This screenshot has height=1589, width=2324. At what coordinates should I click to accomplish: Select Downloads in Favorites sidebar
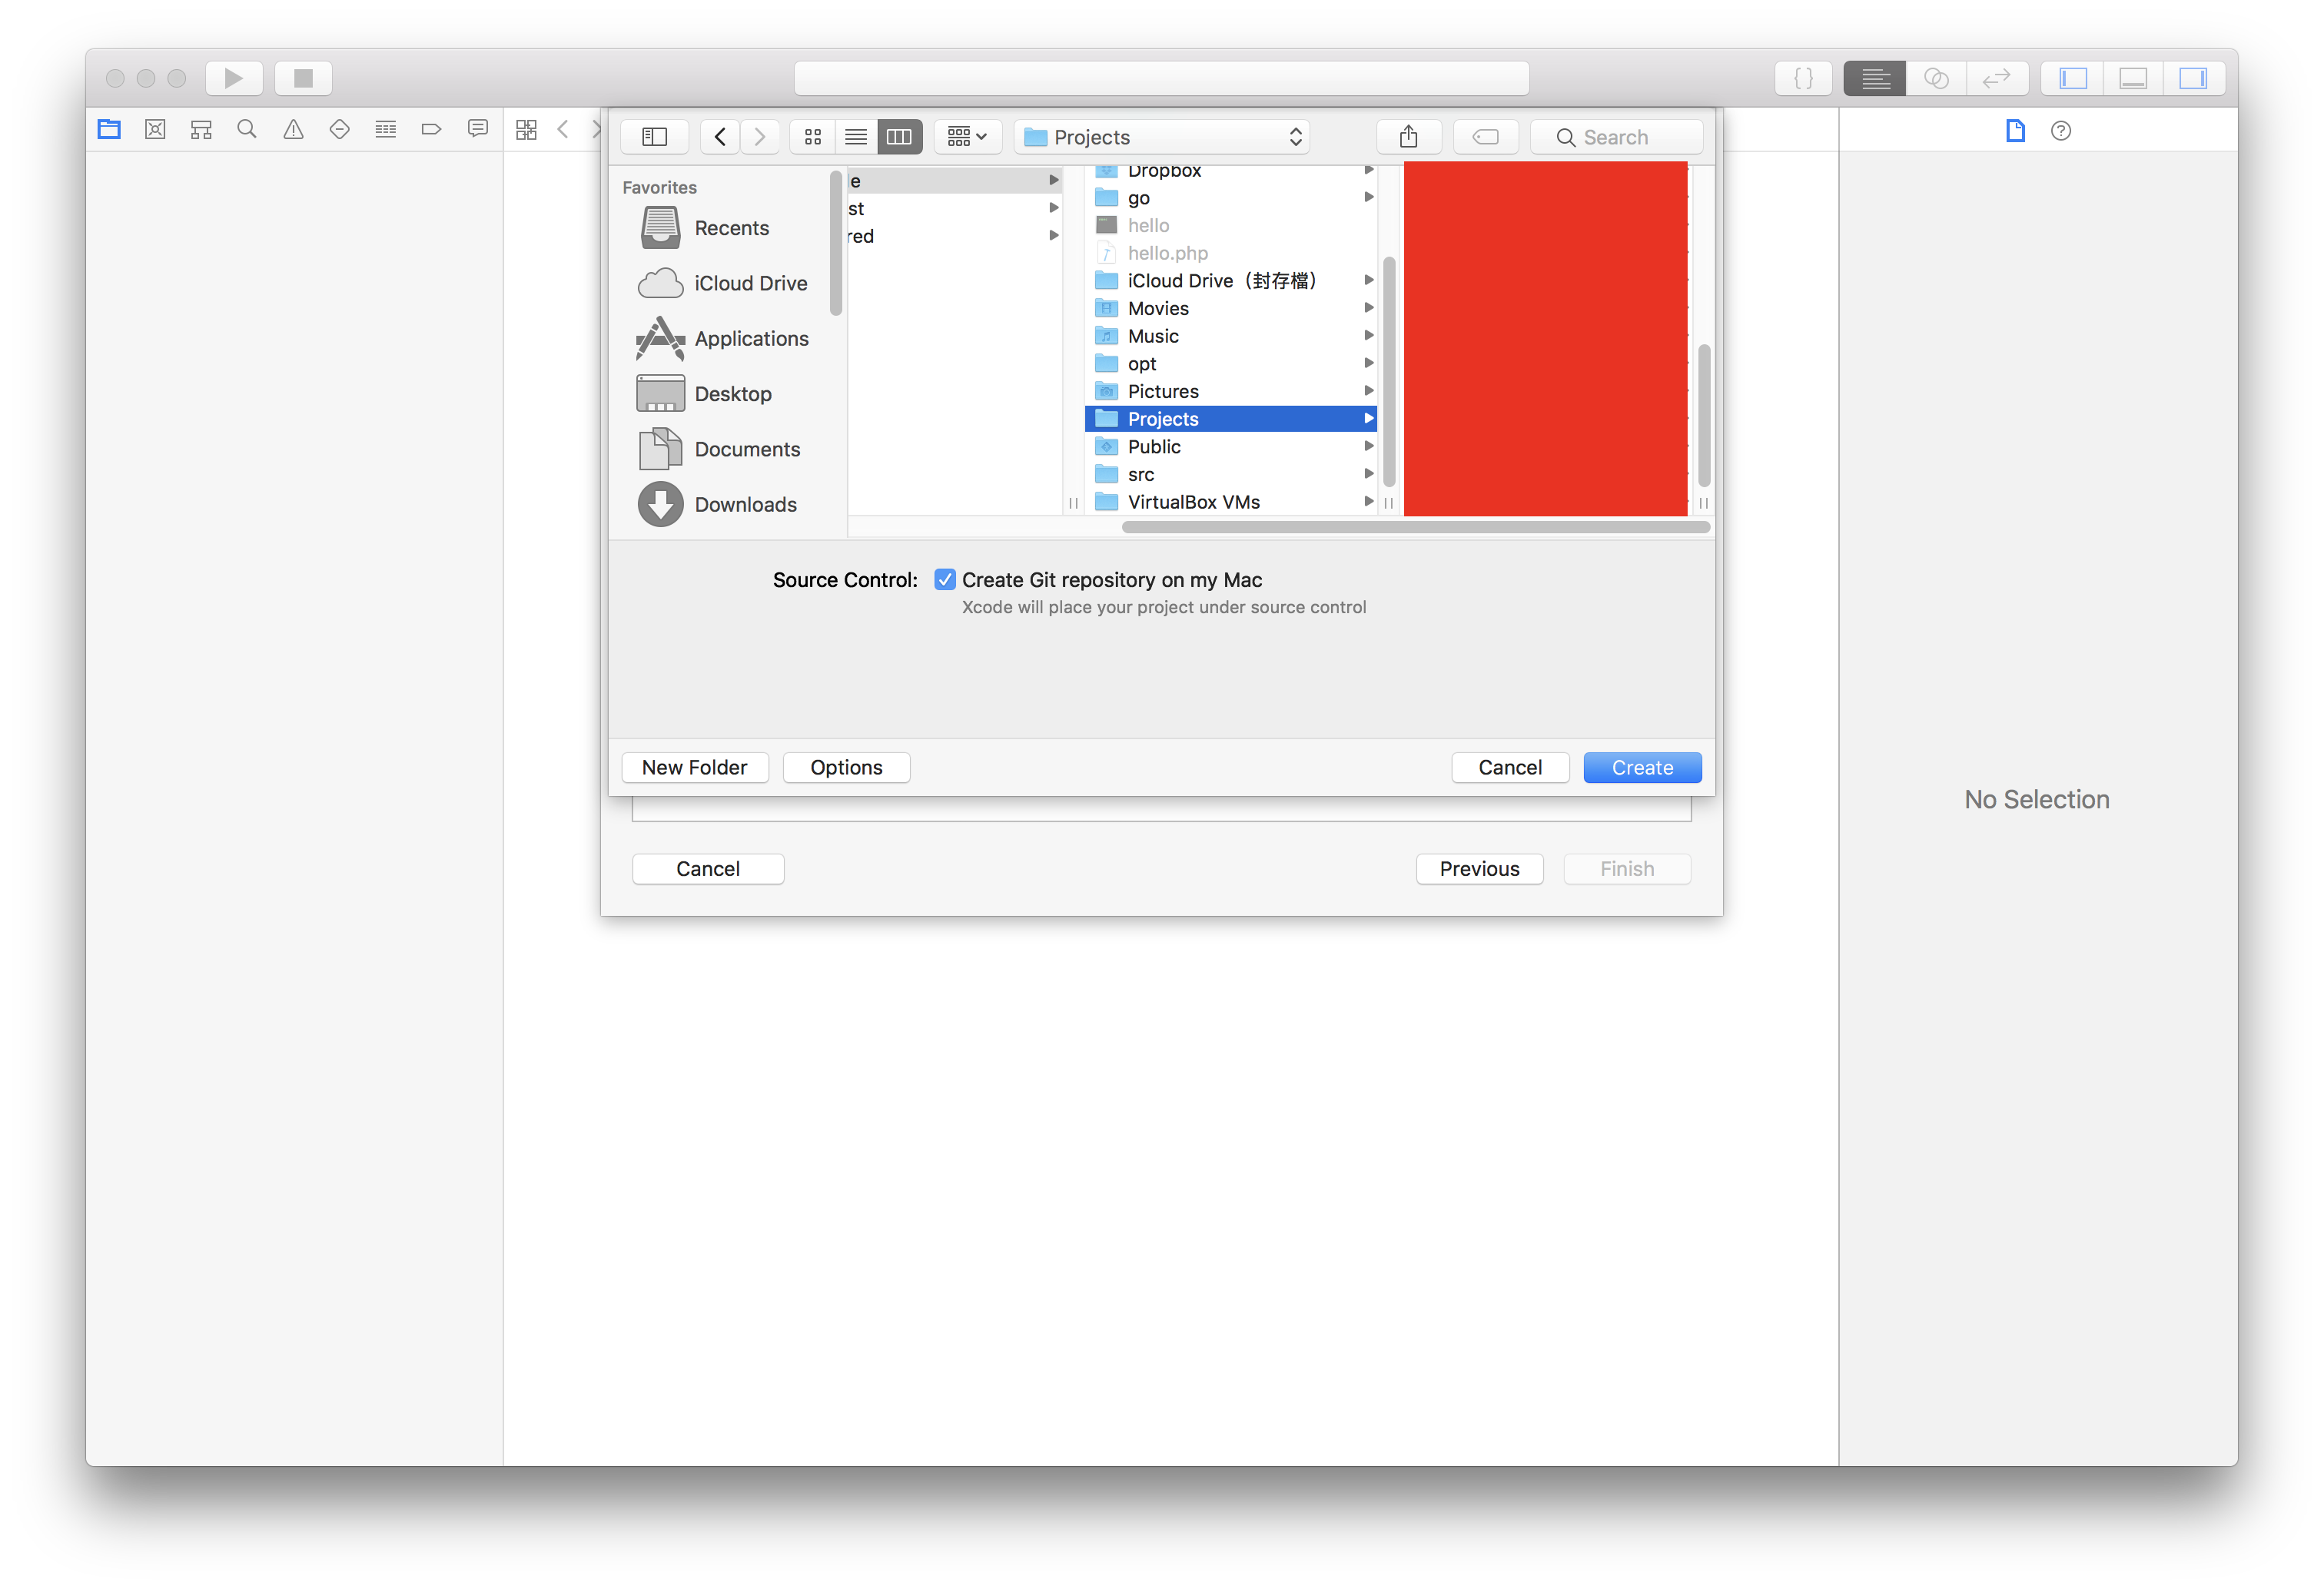tap(744, 505)
